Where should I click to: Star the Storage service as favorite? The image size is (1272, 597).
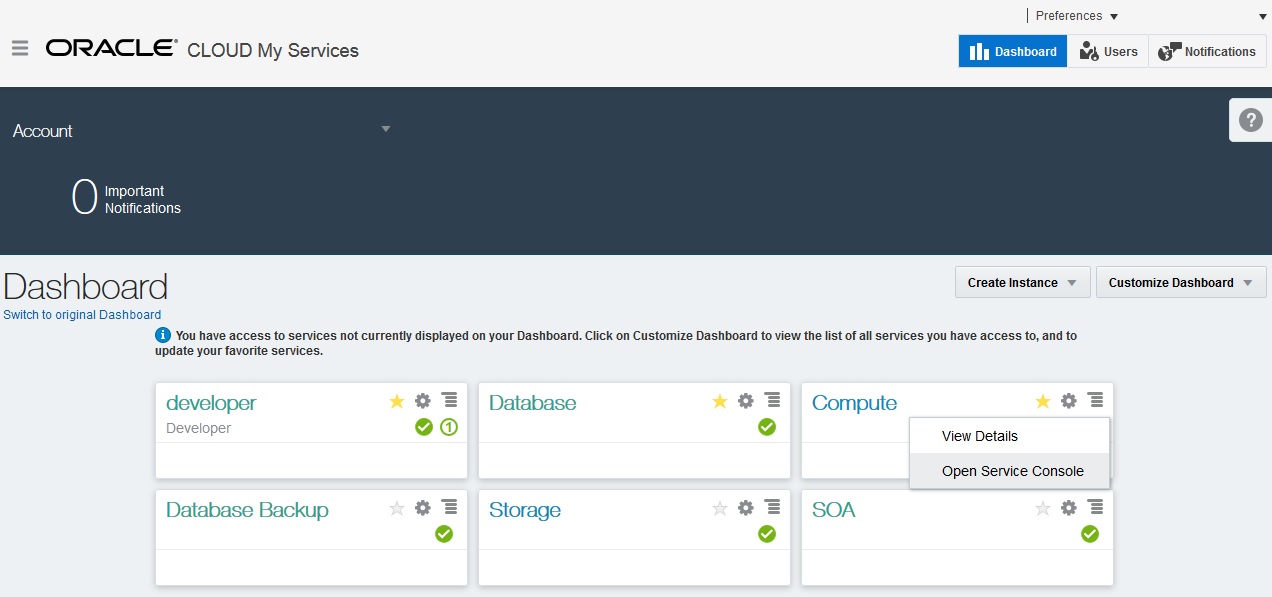(719, 507)
